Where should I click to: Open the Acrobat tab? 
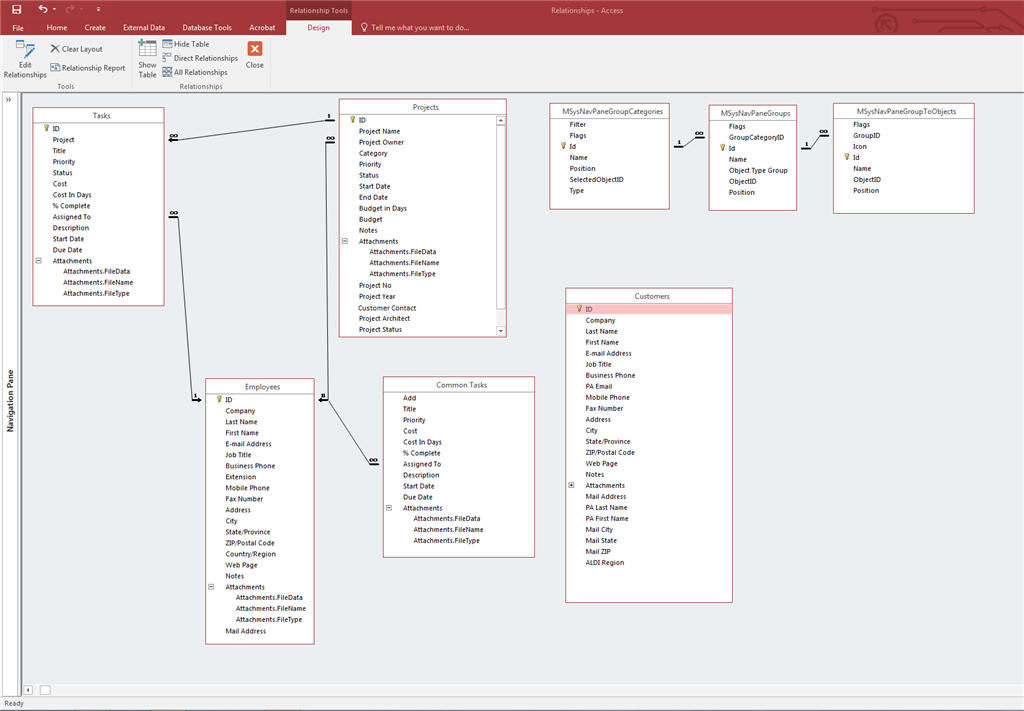(x=262, y=27)
